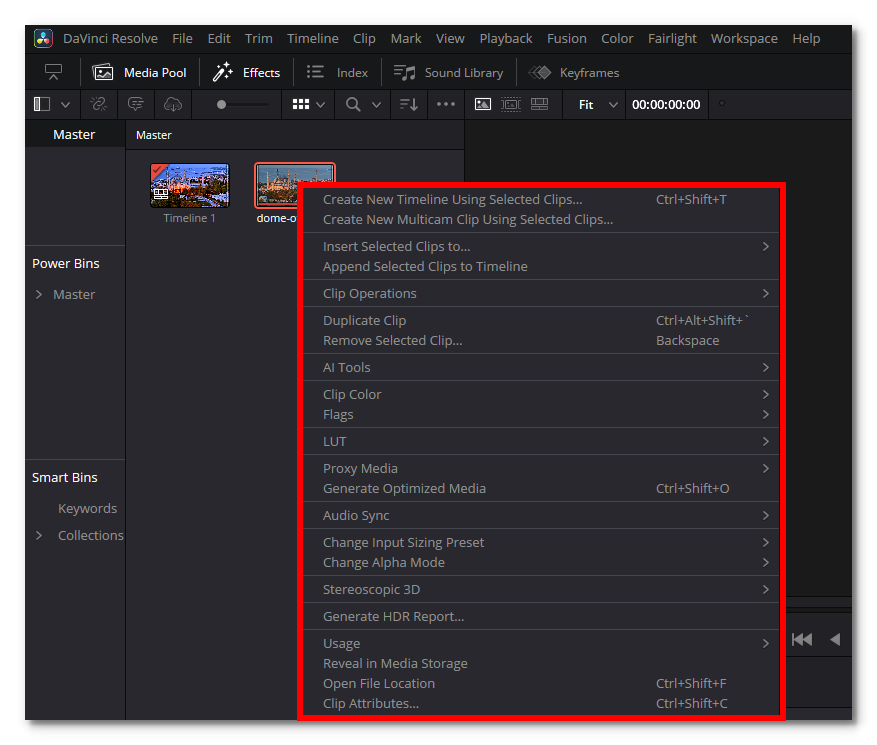Image resolution: width=877 pixels, height=745 pixels.
Task: Click the bin list sidebar icon
Action: point(42,104)
